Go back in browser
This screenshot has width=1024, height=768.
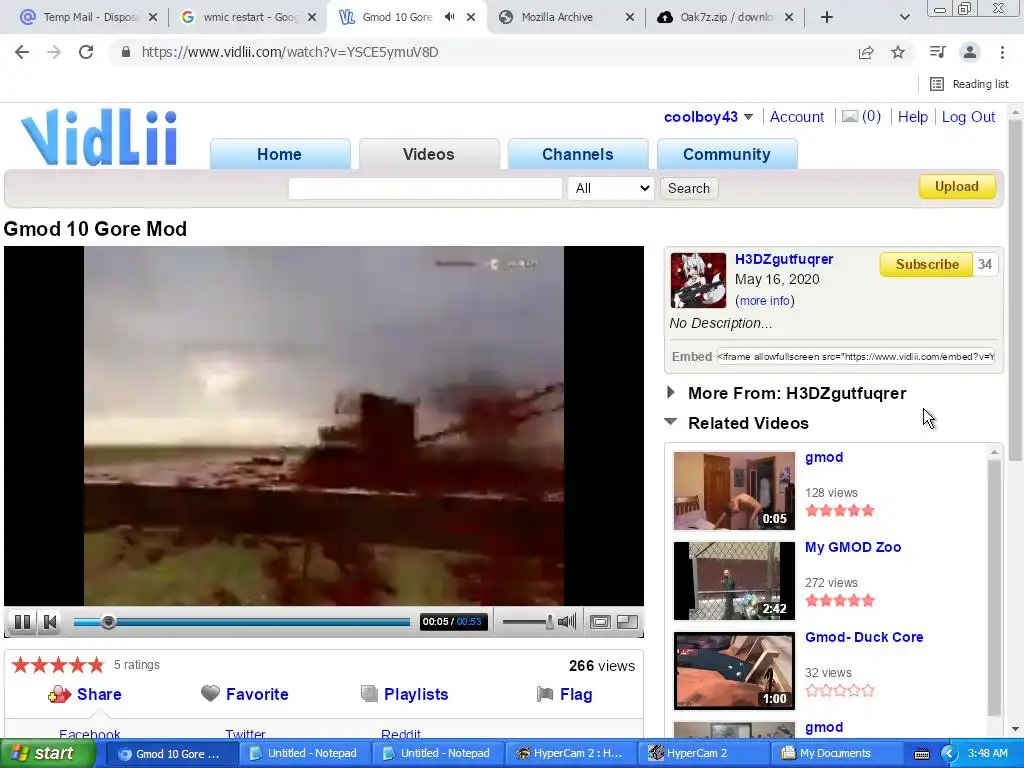tap(22, 52)
